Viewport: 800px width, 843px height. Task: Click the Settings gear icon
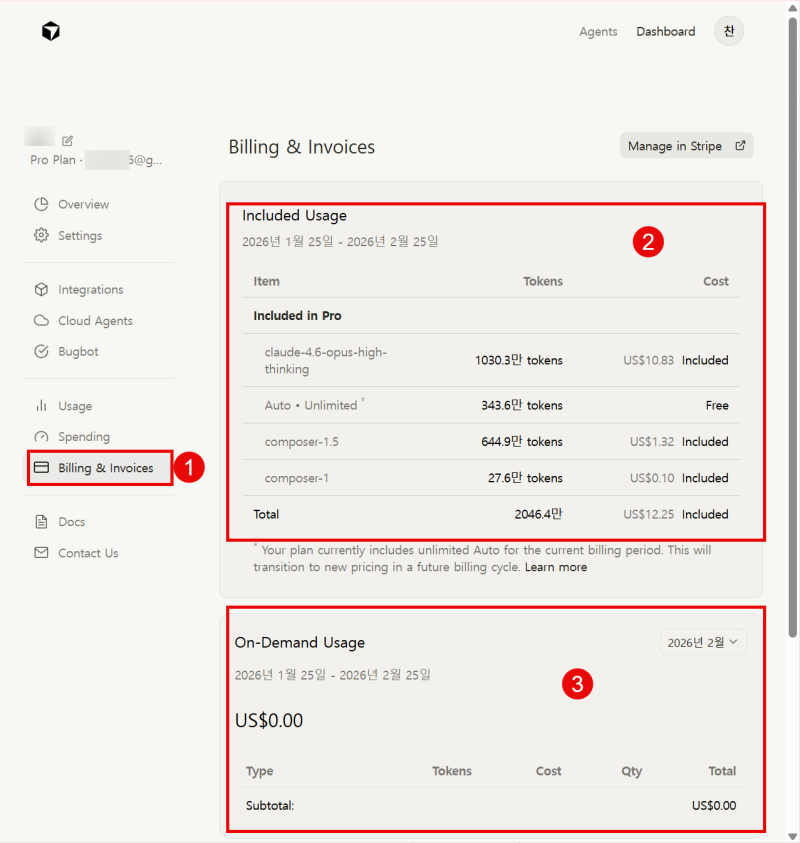coord(41,235)
